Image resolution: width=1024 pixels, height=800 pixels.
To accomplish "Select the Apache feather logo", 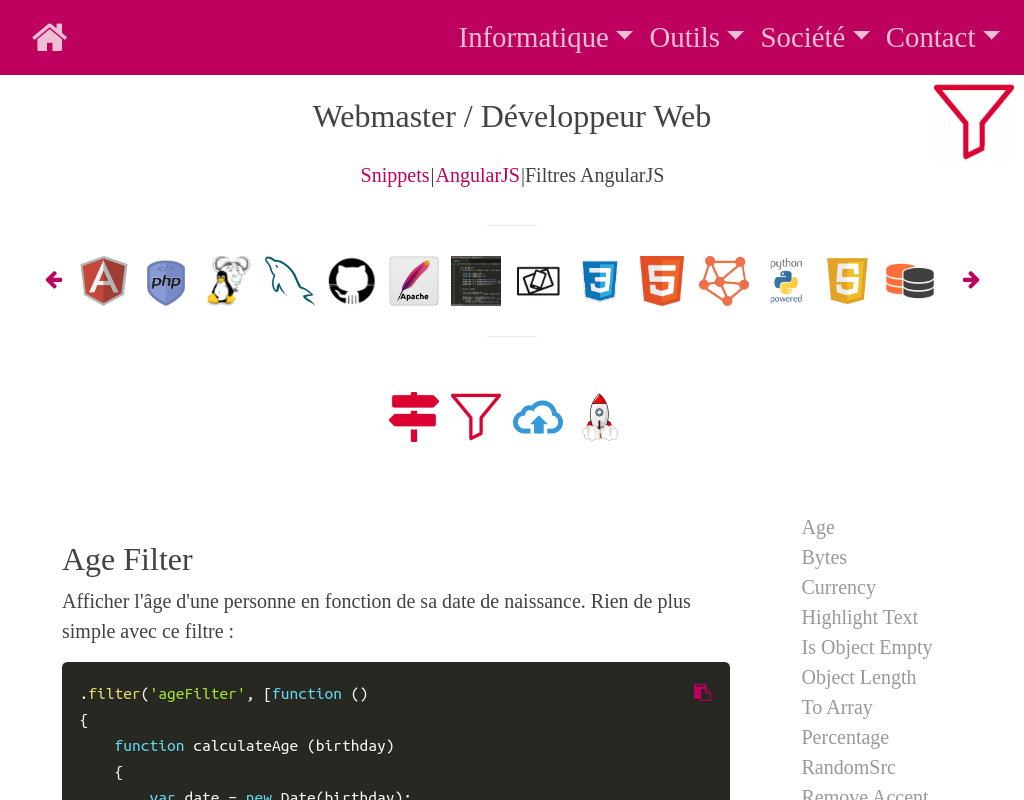I will pyautogui.click(x=414, y=280).
